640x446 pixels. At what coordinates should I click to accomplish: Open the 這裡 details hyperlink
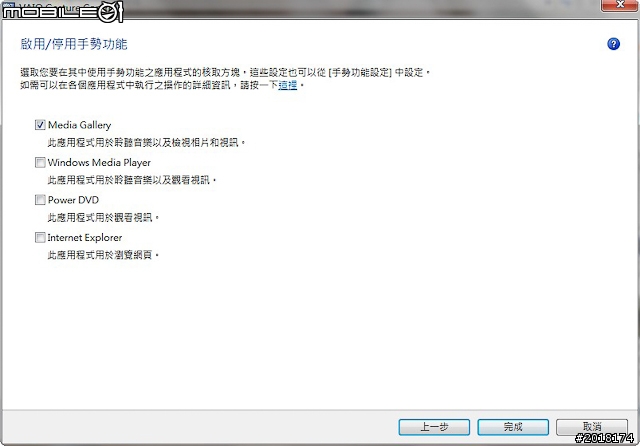tap(288, 85)
